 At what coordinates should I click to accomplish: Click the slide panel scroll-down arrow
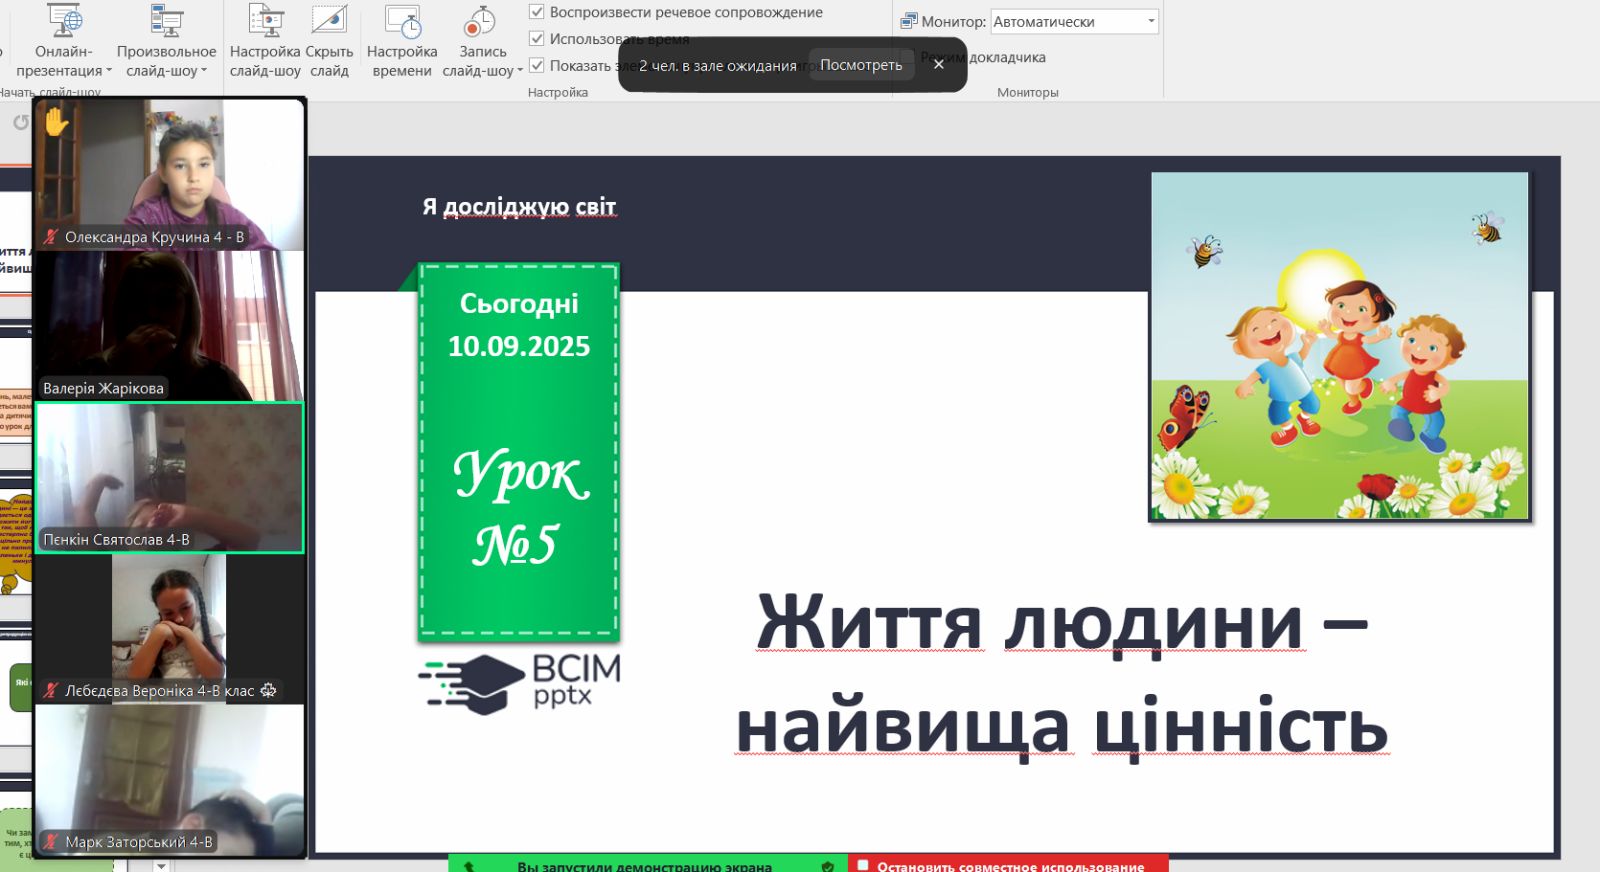(161, 866)
